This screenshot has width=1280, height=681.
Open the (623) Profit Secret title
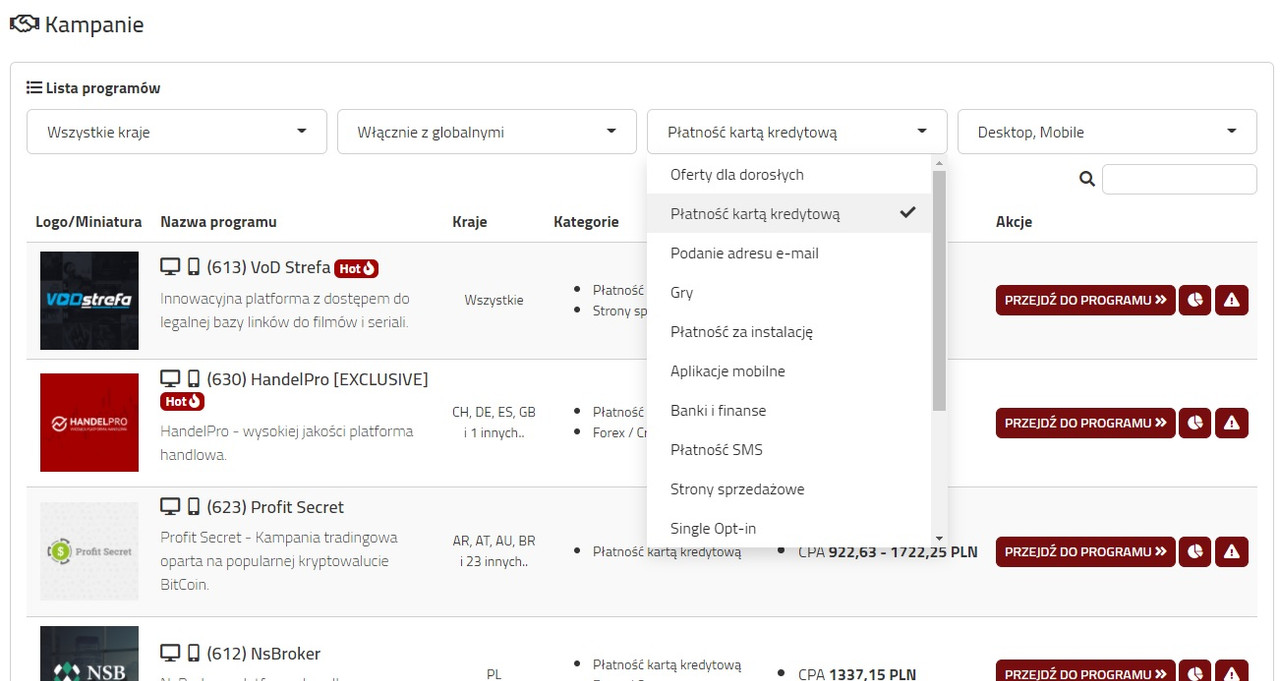[x=275, y=507]
